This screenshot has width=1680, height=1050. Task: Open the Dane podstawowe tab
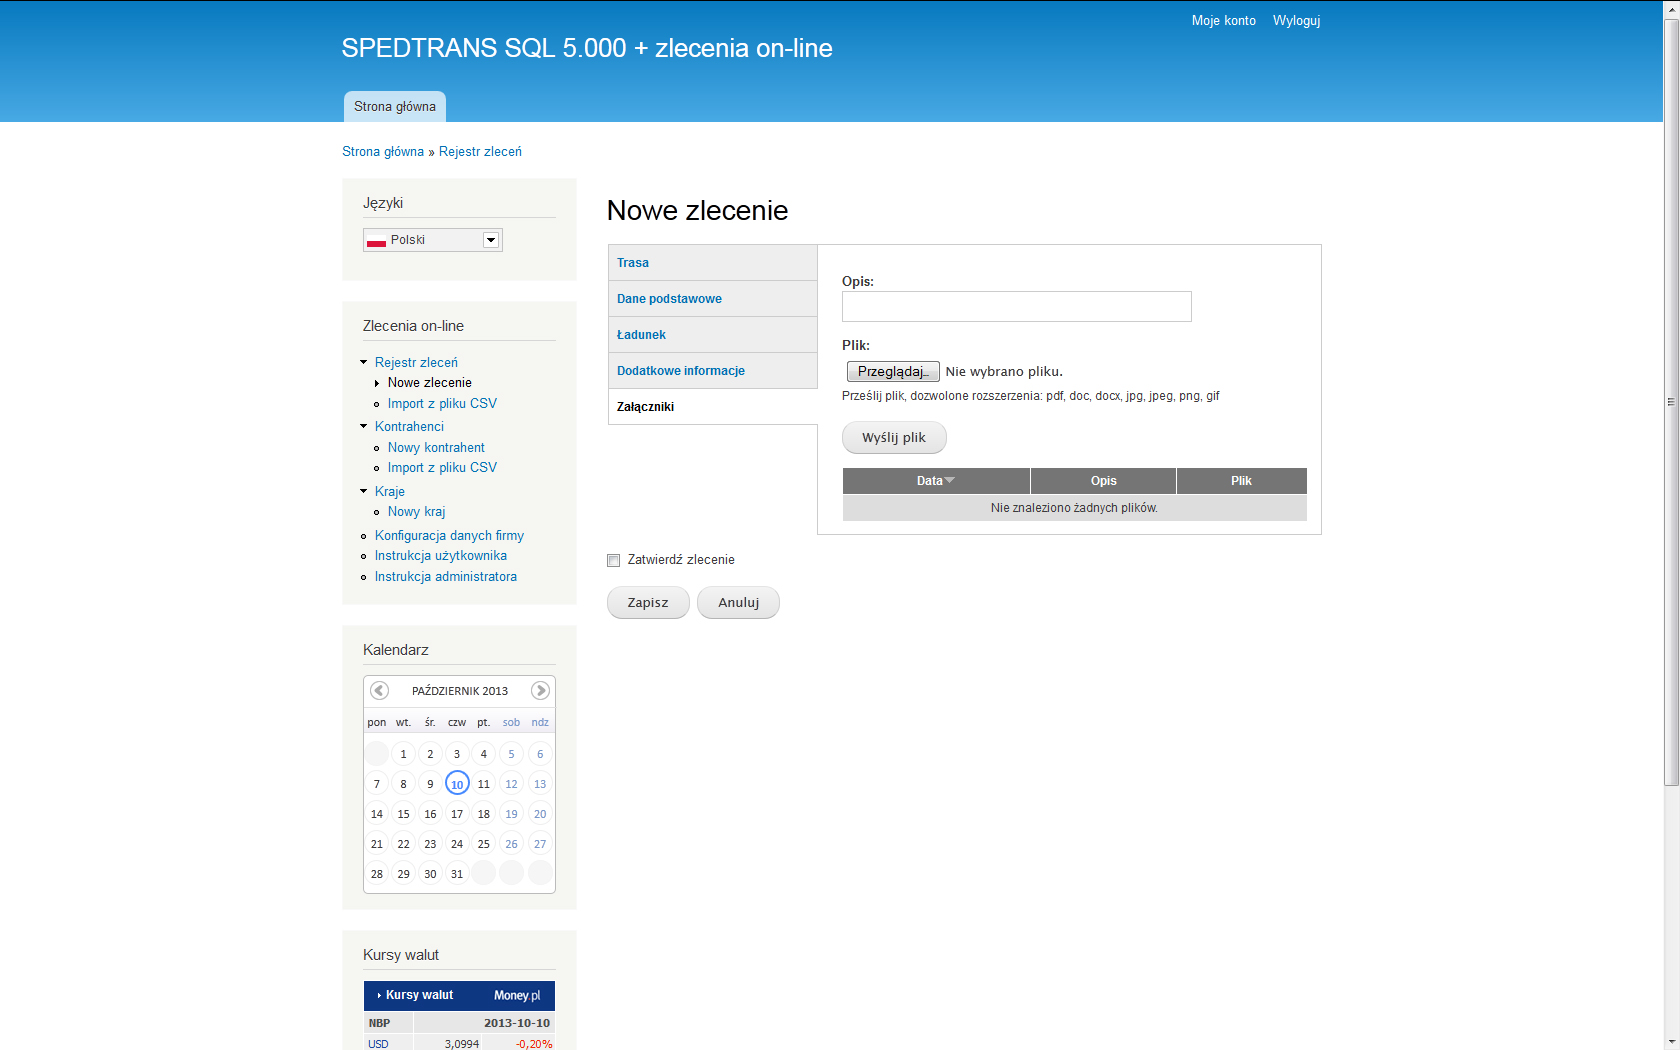[x=712, y=299]
